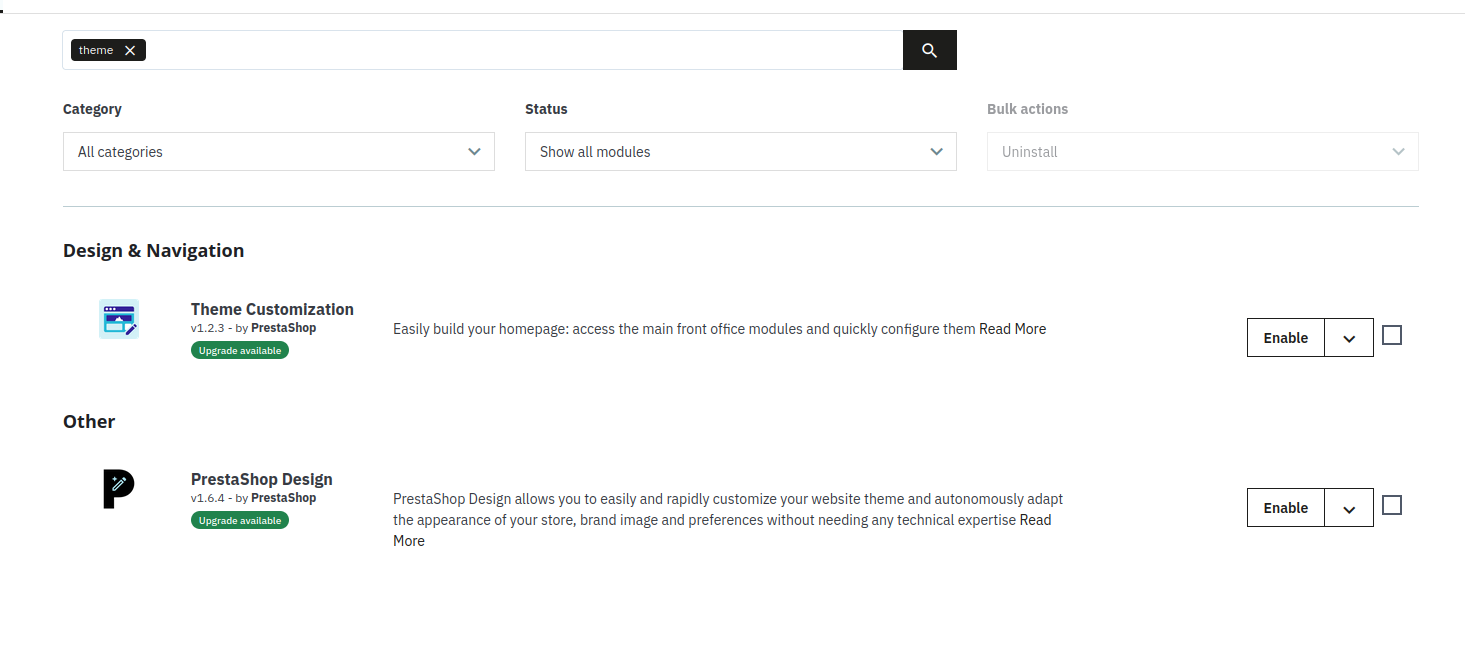Click the Theme Customization module title
The height and width of the screenshot is (658, 1465).
pyautogui.click(x=272, y=309)
